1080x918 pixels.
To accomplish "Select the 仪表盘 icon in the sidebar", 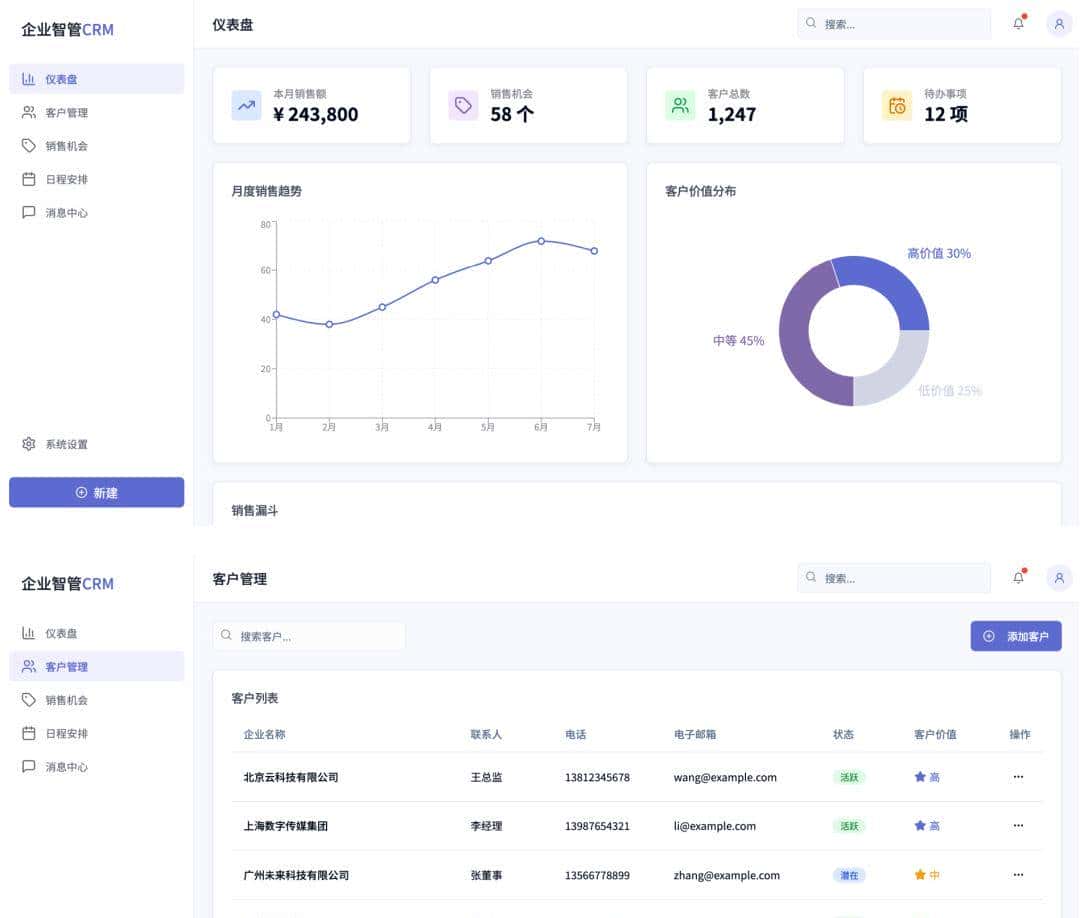I will click(30, 78).
